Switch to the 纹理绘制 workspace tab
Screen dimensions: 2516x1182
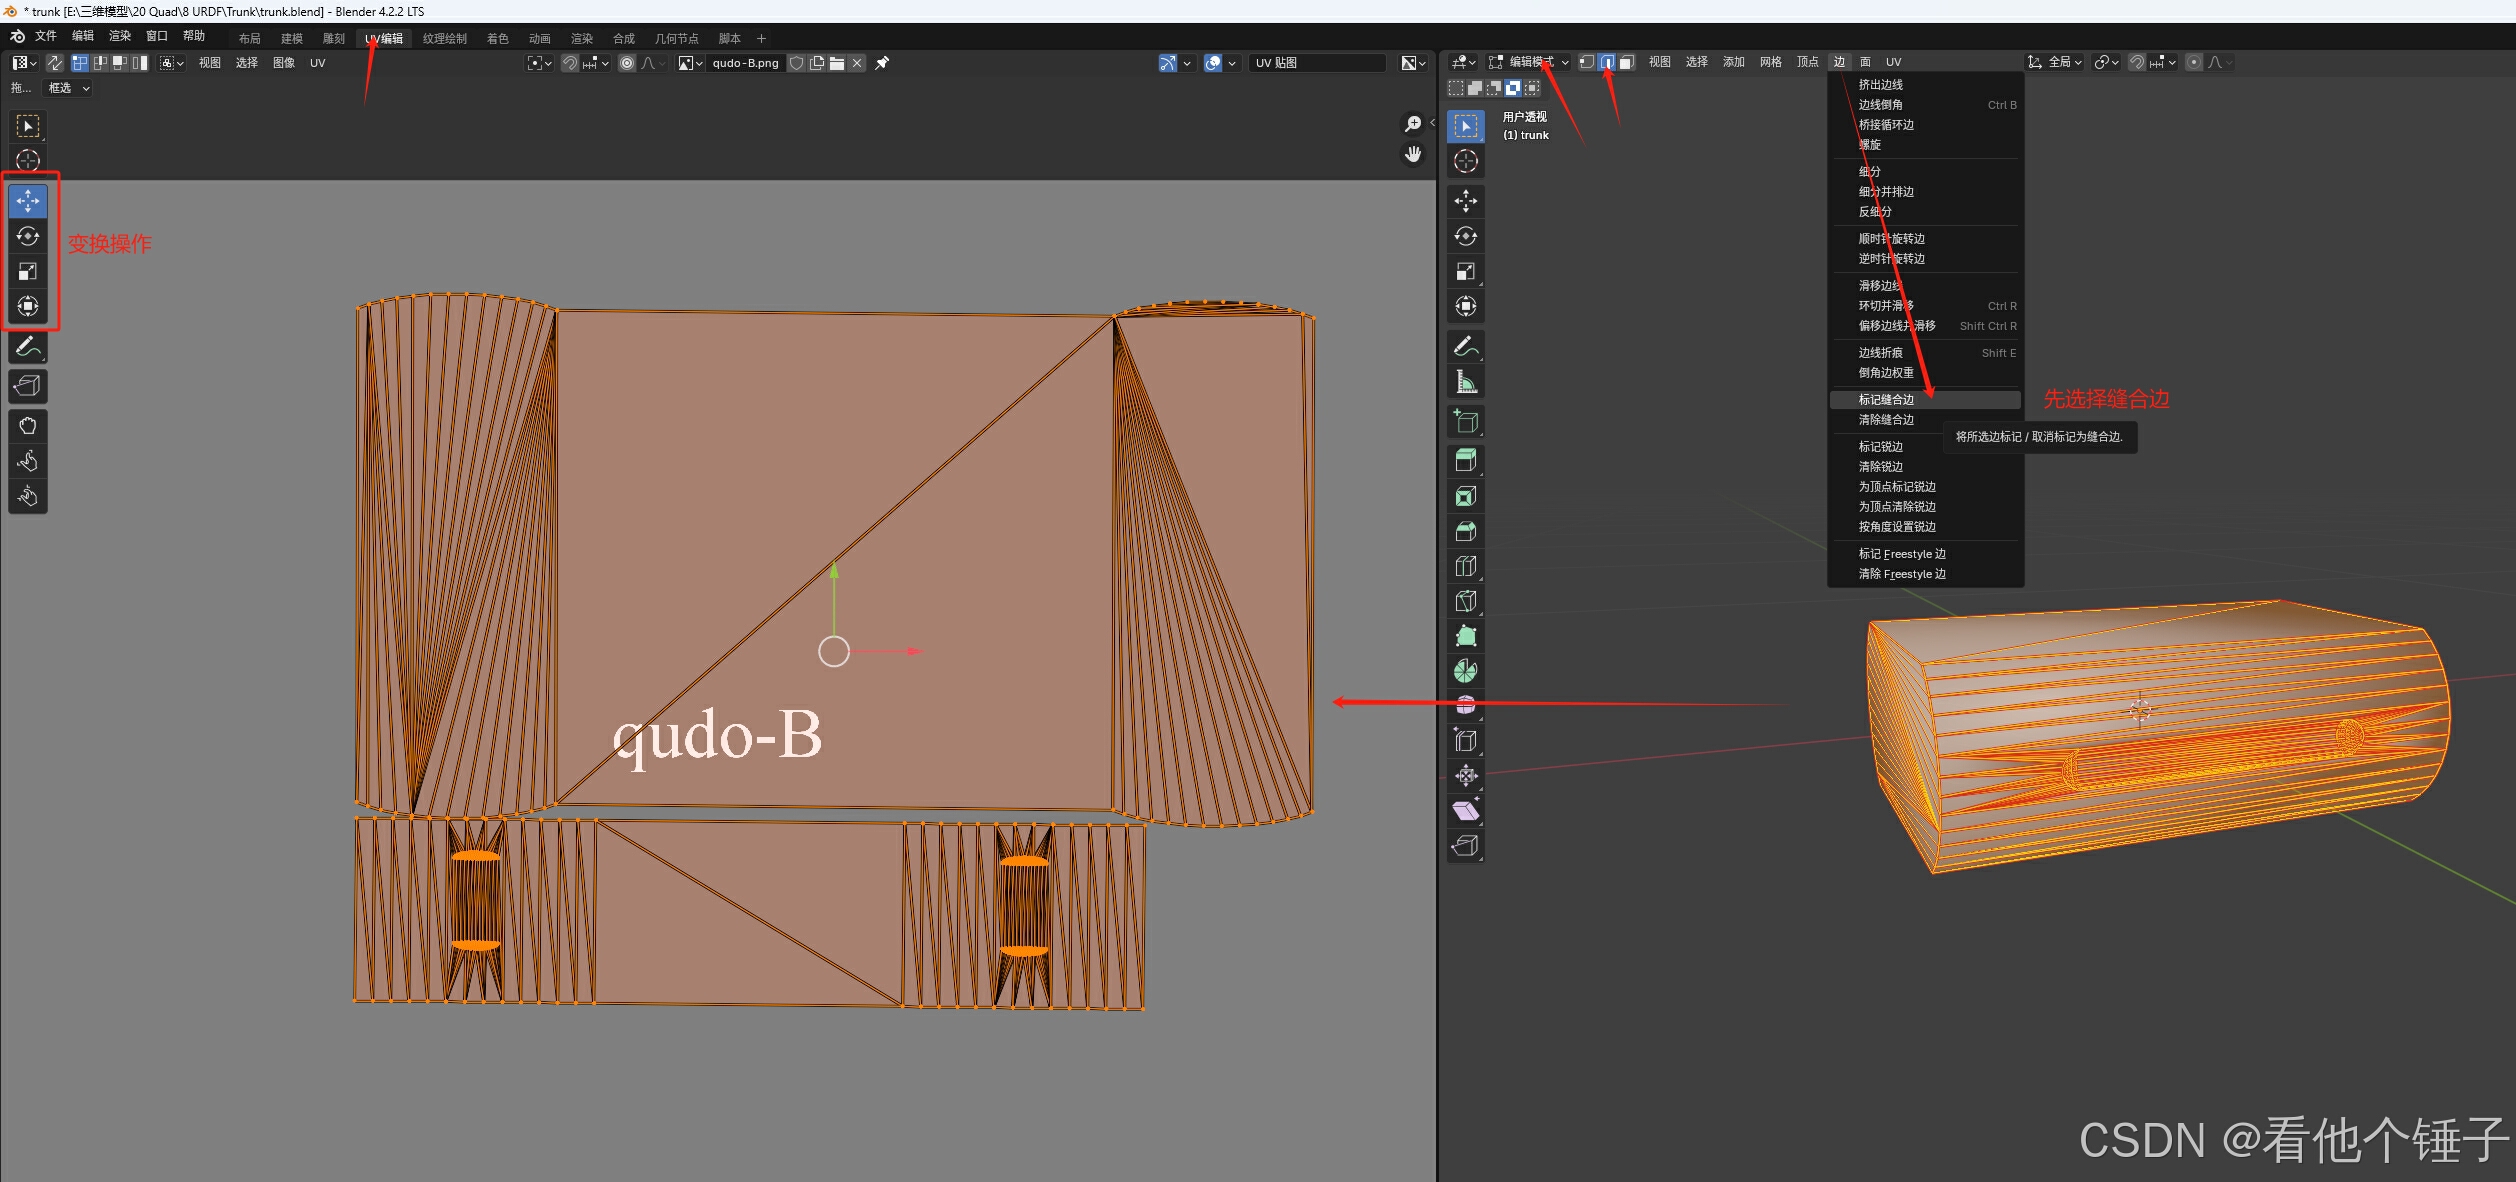coord(445,39)
